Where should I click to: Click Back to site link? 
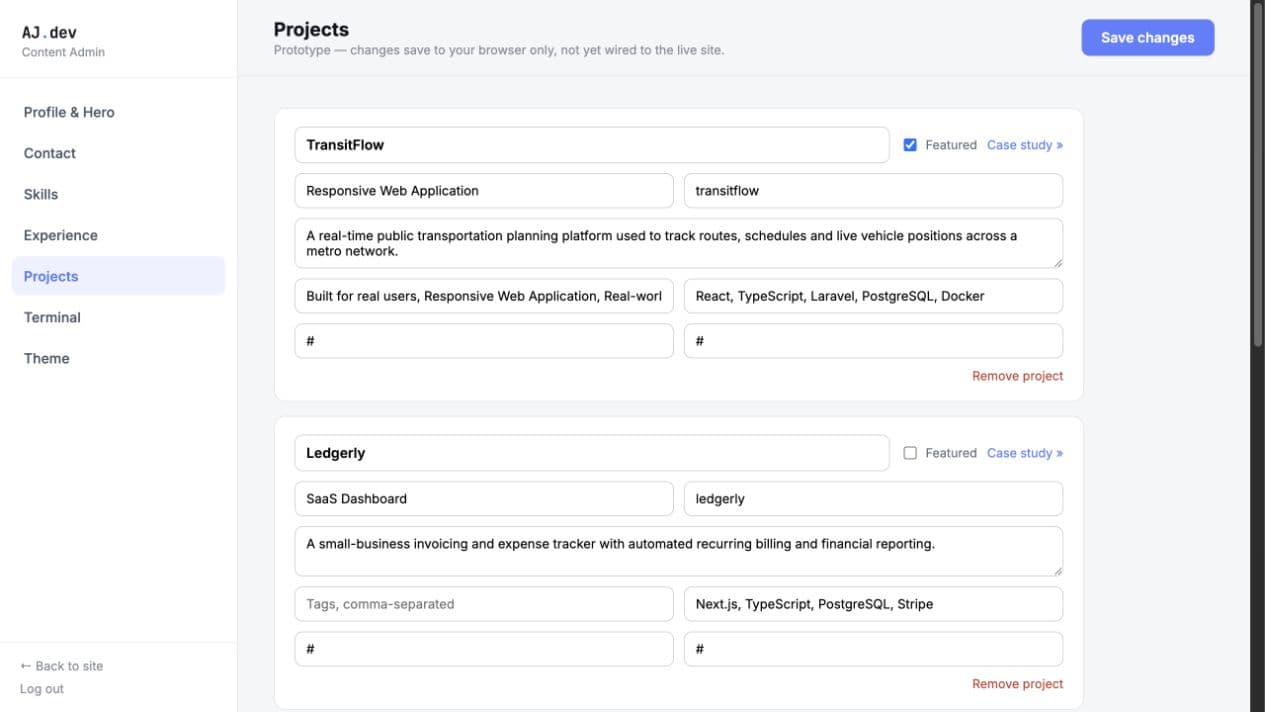tap(62, 666)
